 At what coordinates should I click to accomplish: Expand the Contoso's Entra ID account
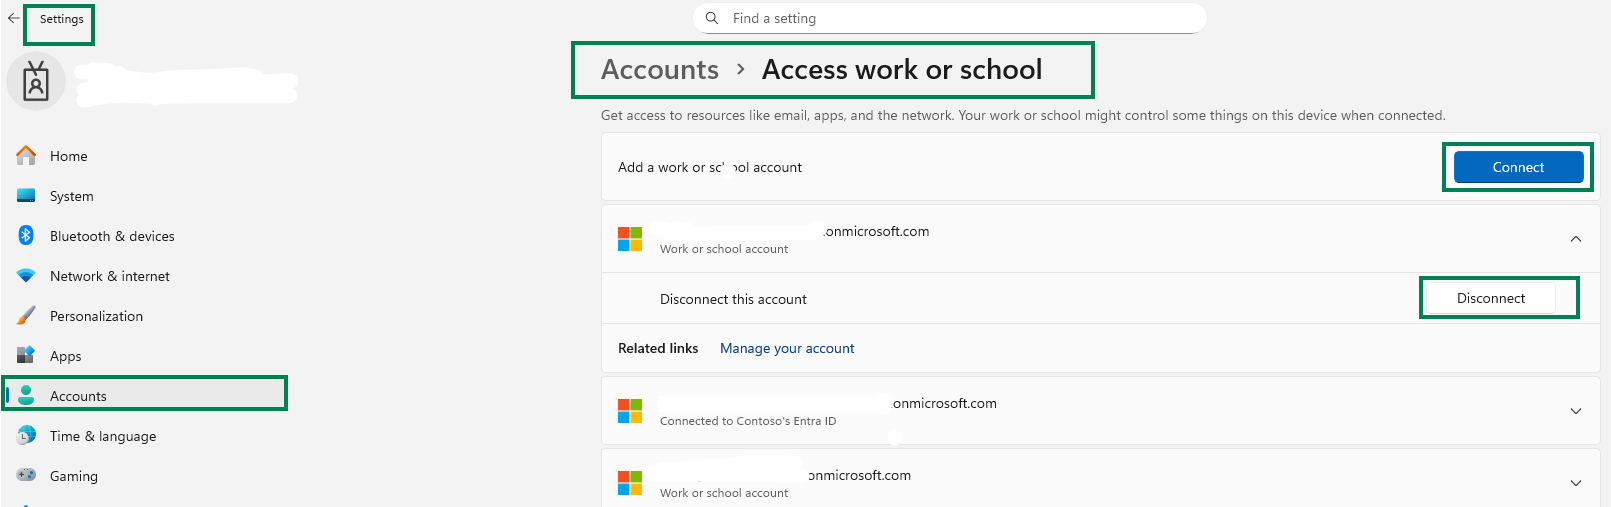coord(1576,411)
